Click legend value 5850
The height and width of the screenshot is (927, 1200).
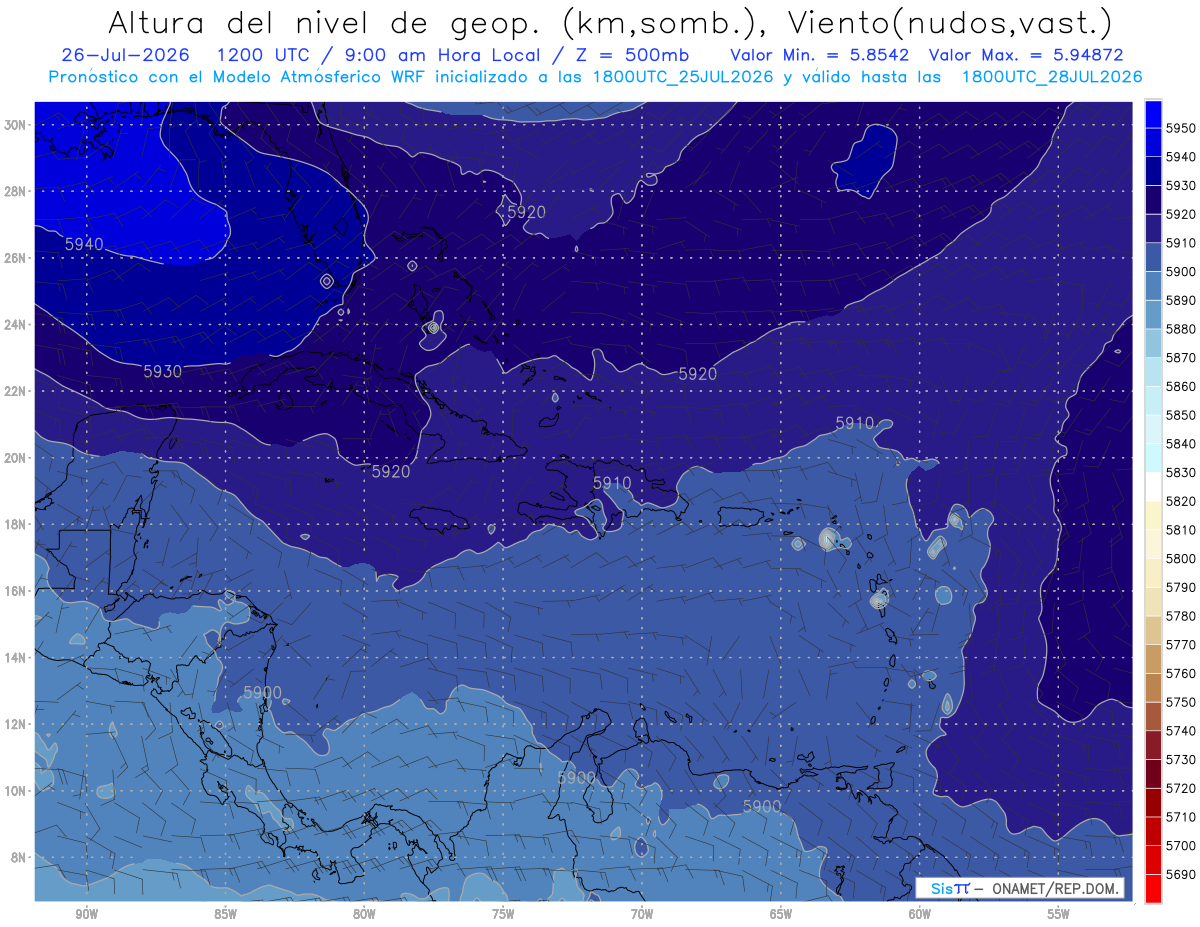tap(1180, 415)
